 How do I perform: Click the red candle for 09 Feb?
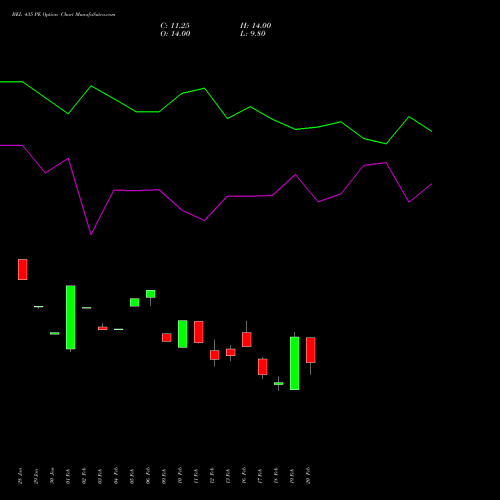click(167, 337)
